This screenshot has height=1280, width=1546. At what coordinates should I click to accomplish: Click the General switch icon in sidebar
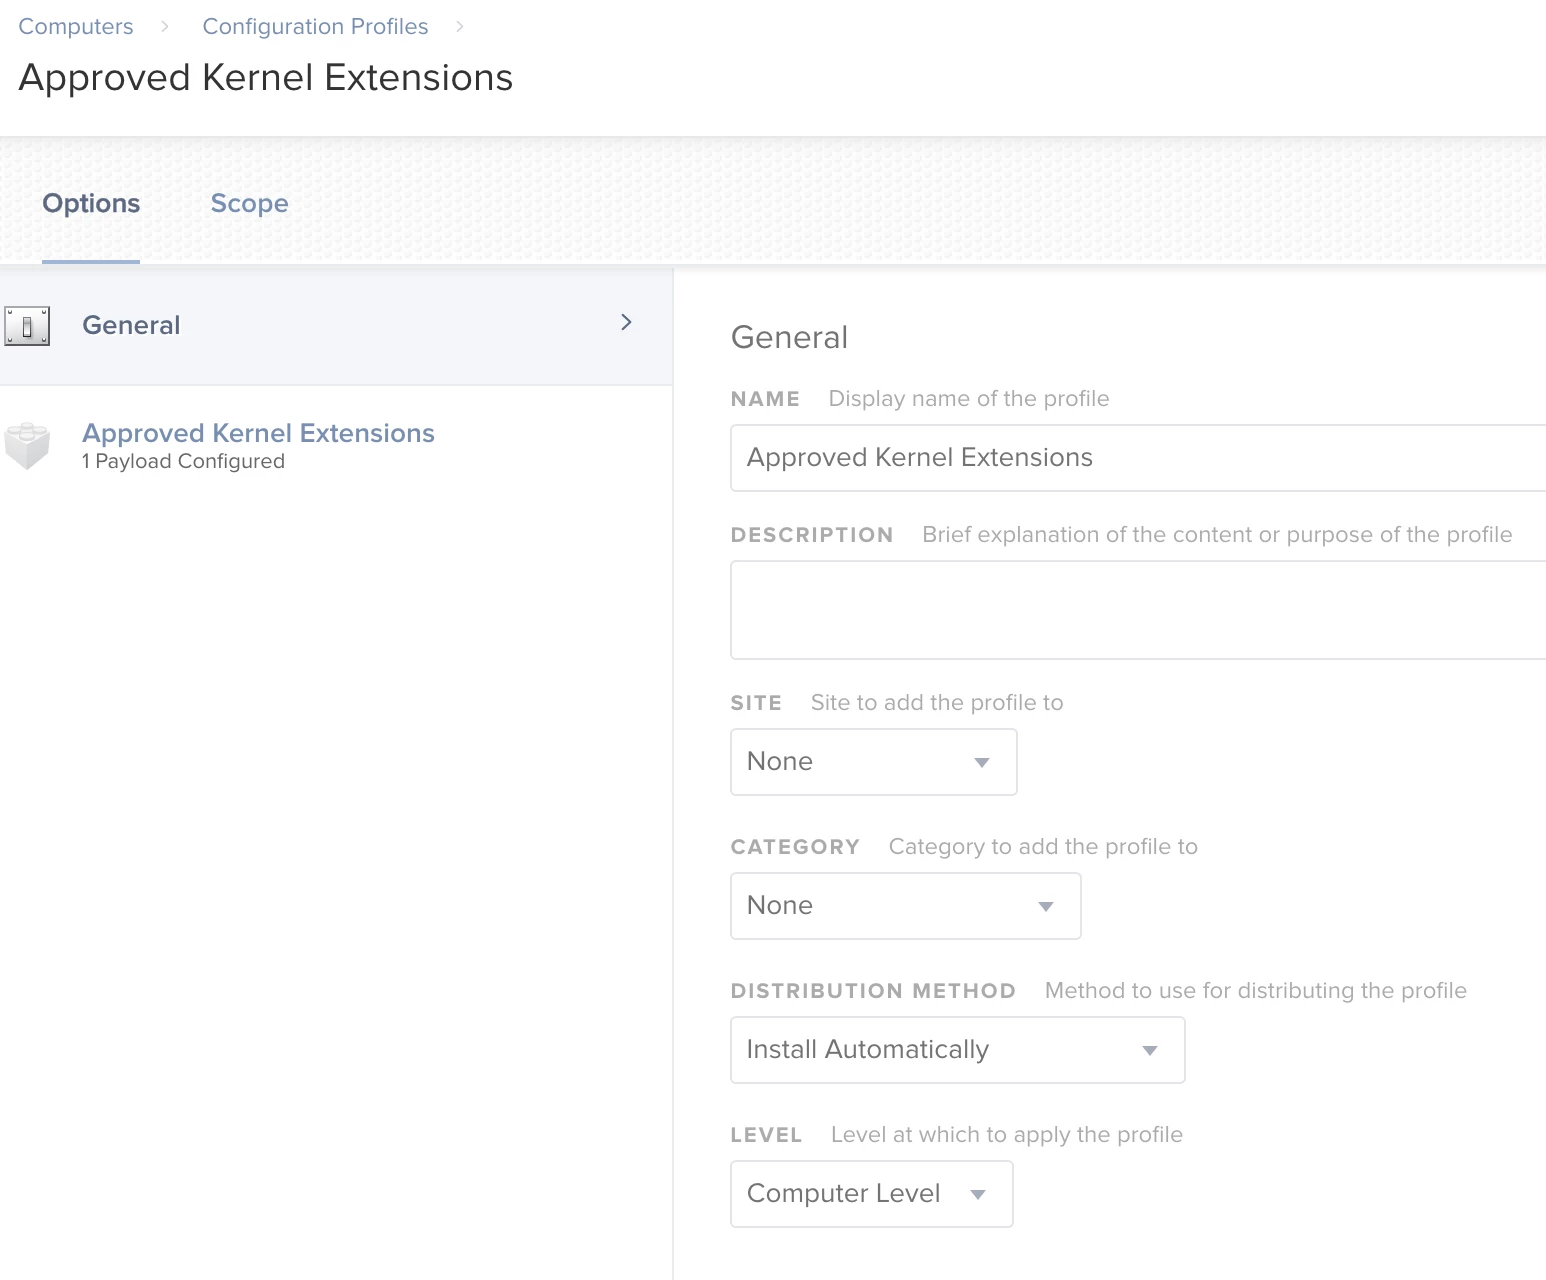(27, 326)
